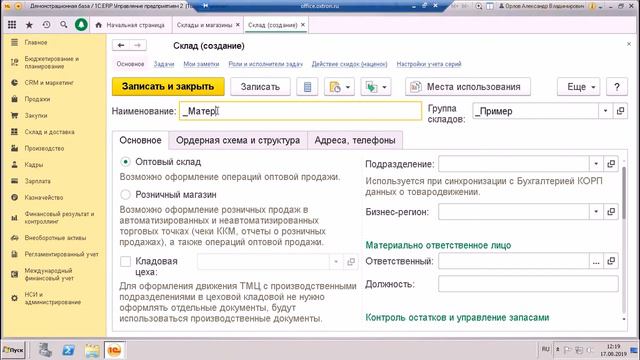Click 1C icon in Windows taskbar
Image resolution: width=640 pixels, height=360 pixels.
(x=114, y=350)
